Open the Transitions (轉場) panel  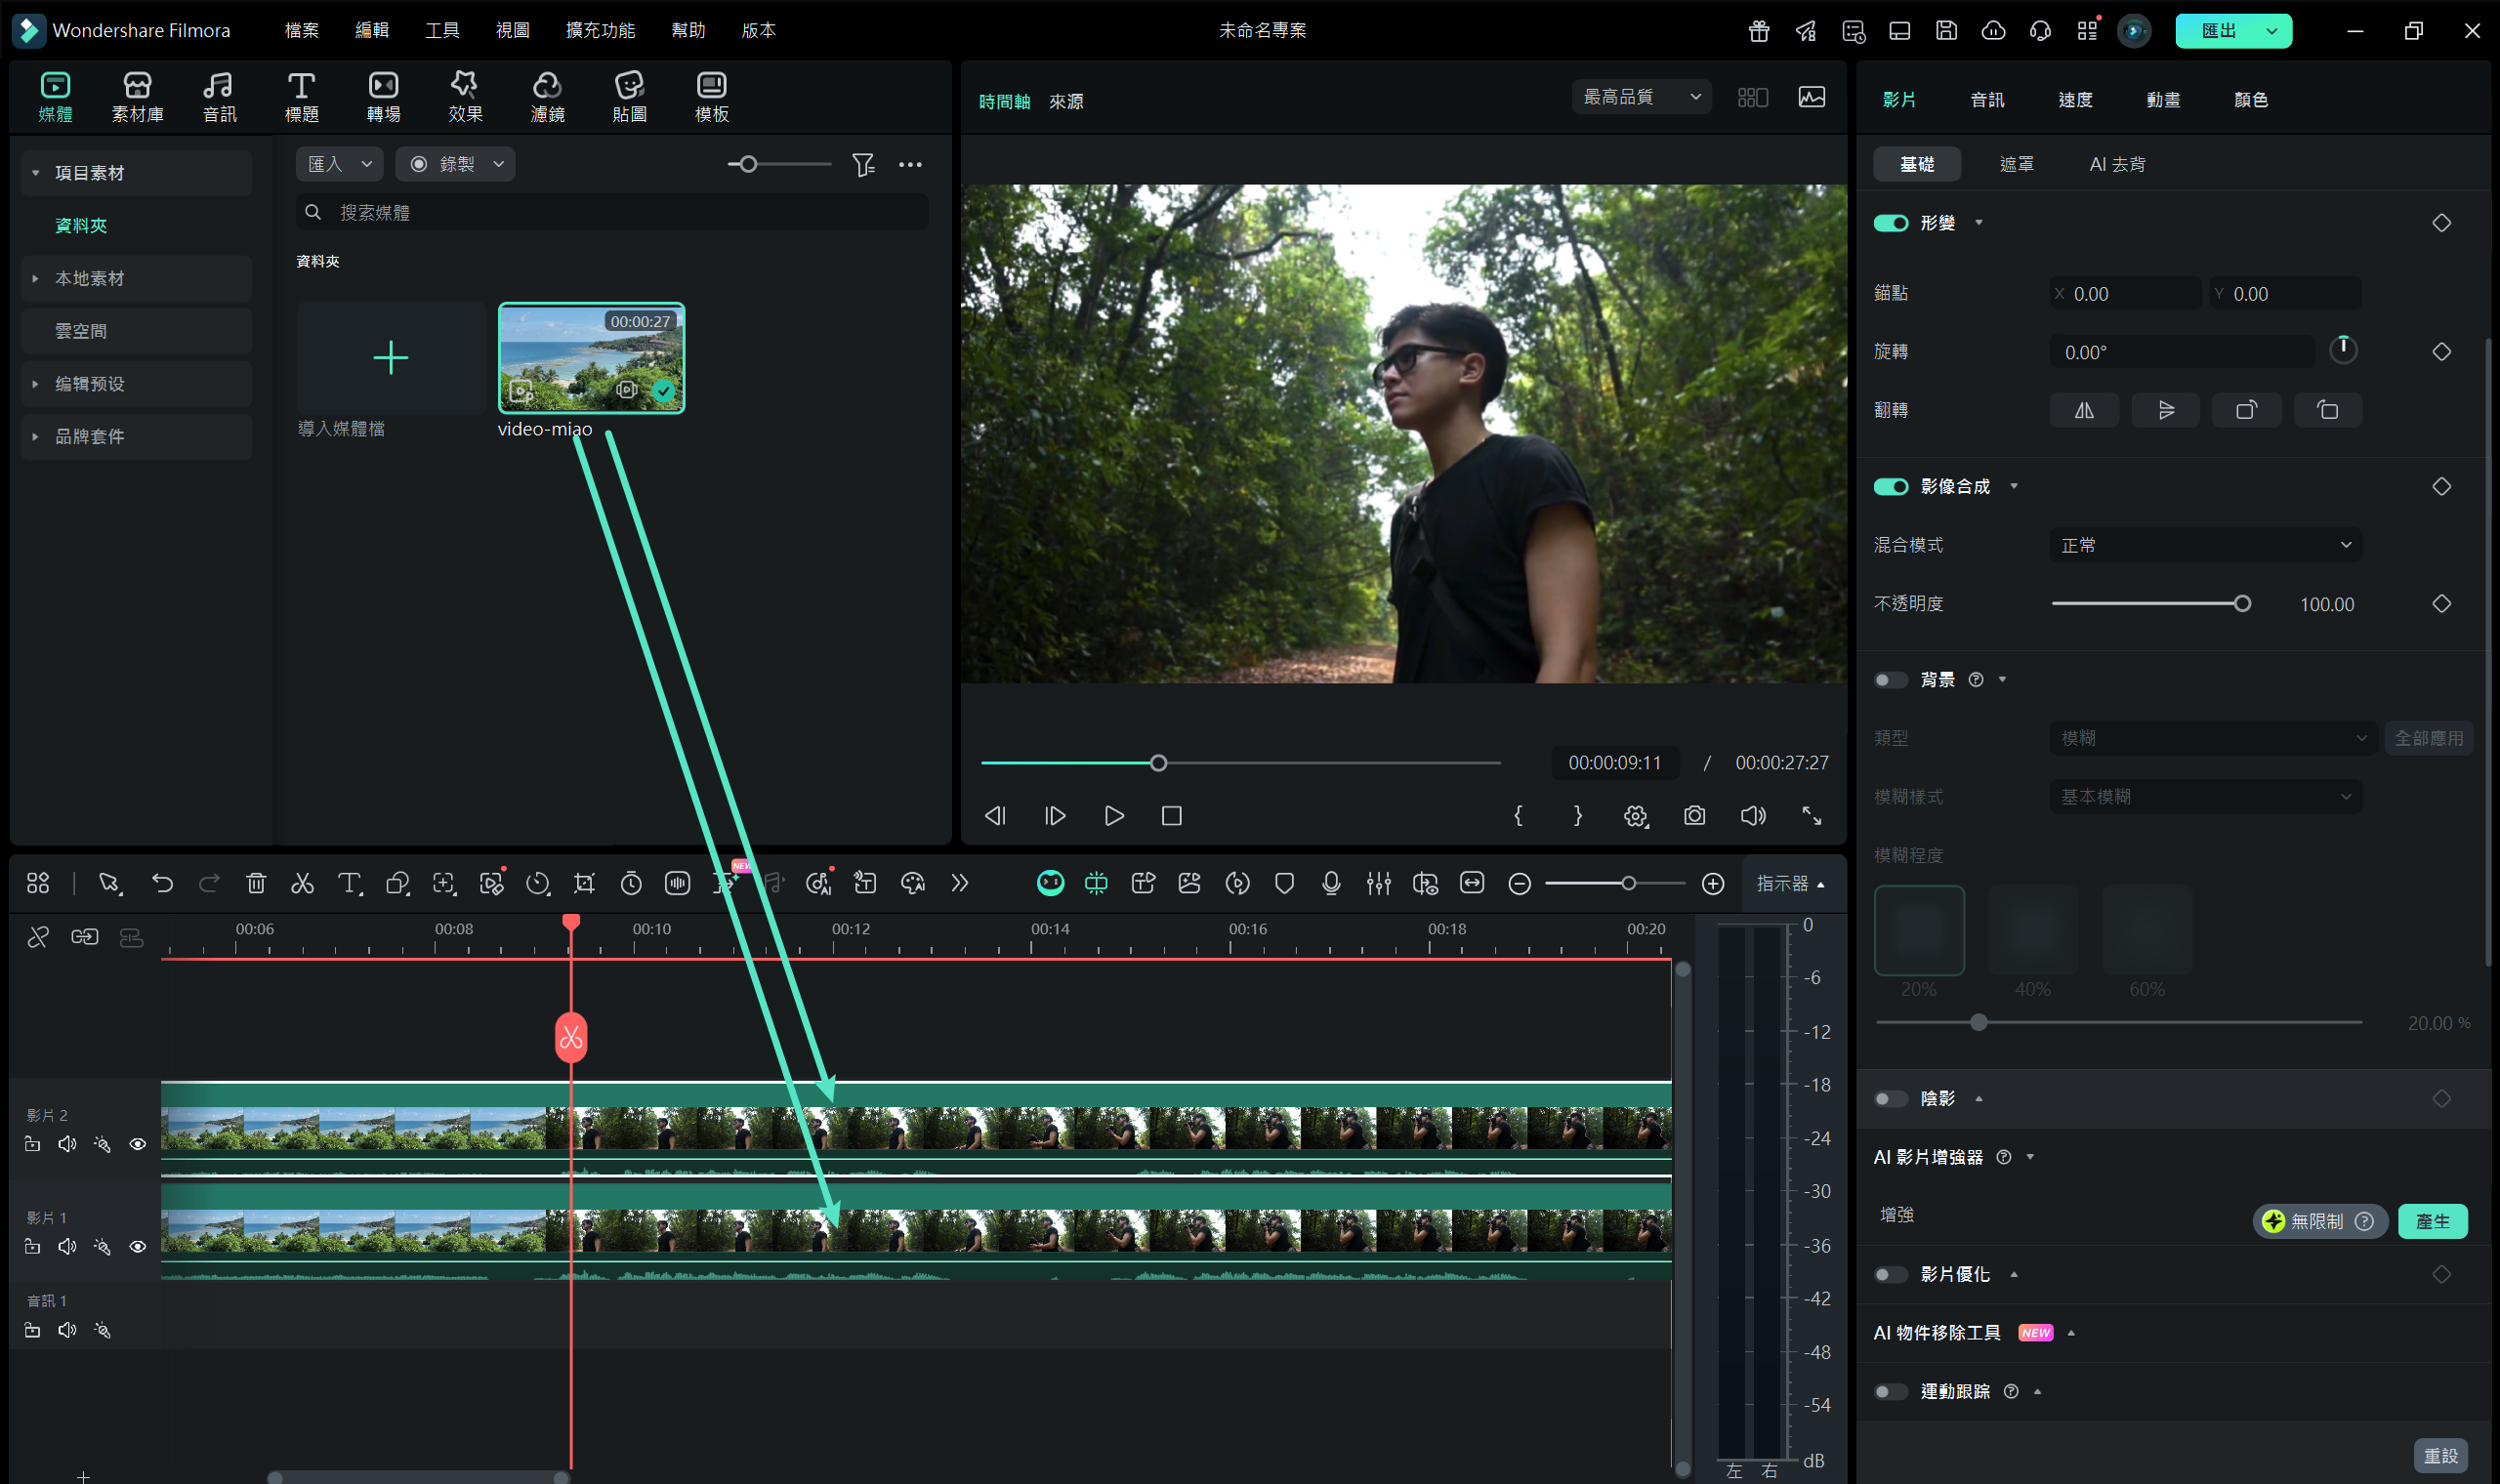pos(383,97)
